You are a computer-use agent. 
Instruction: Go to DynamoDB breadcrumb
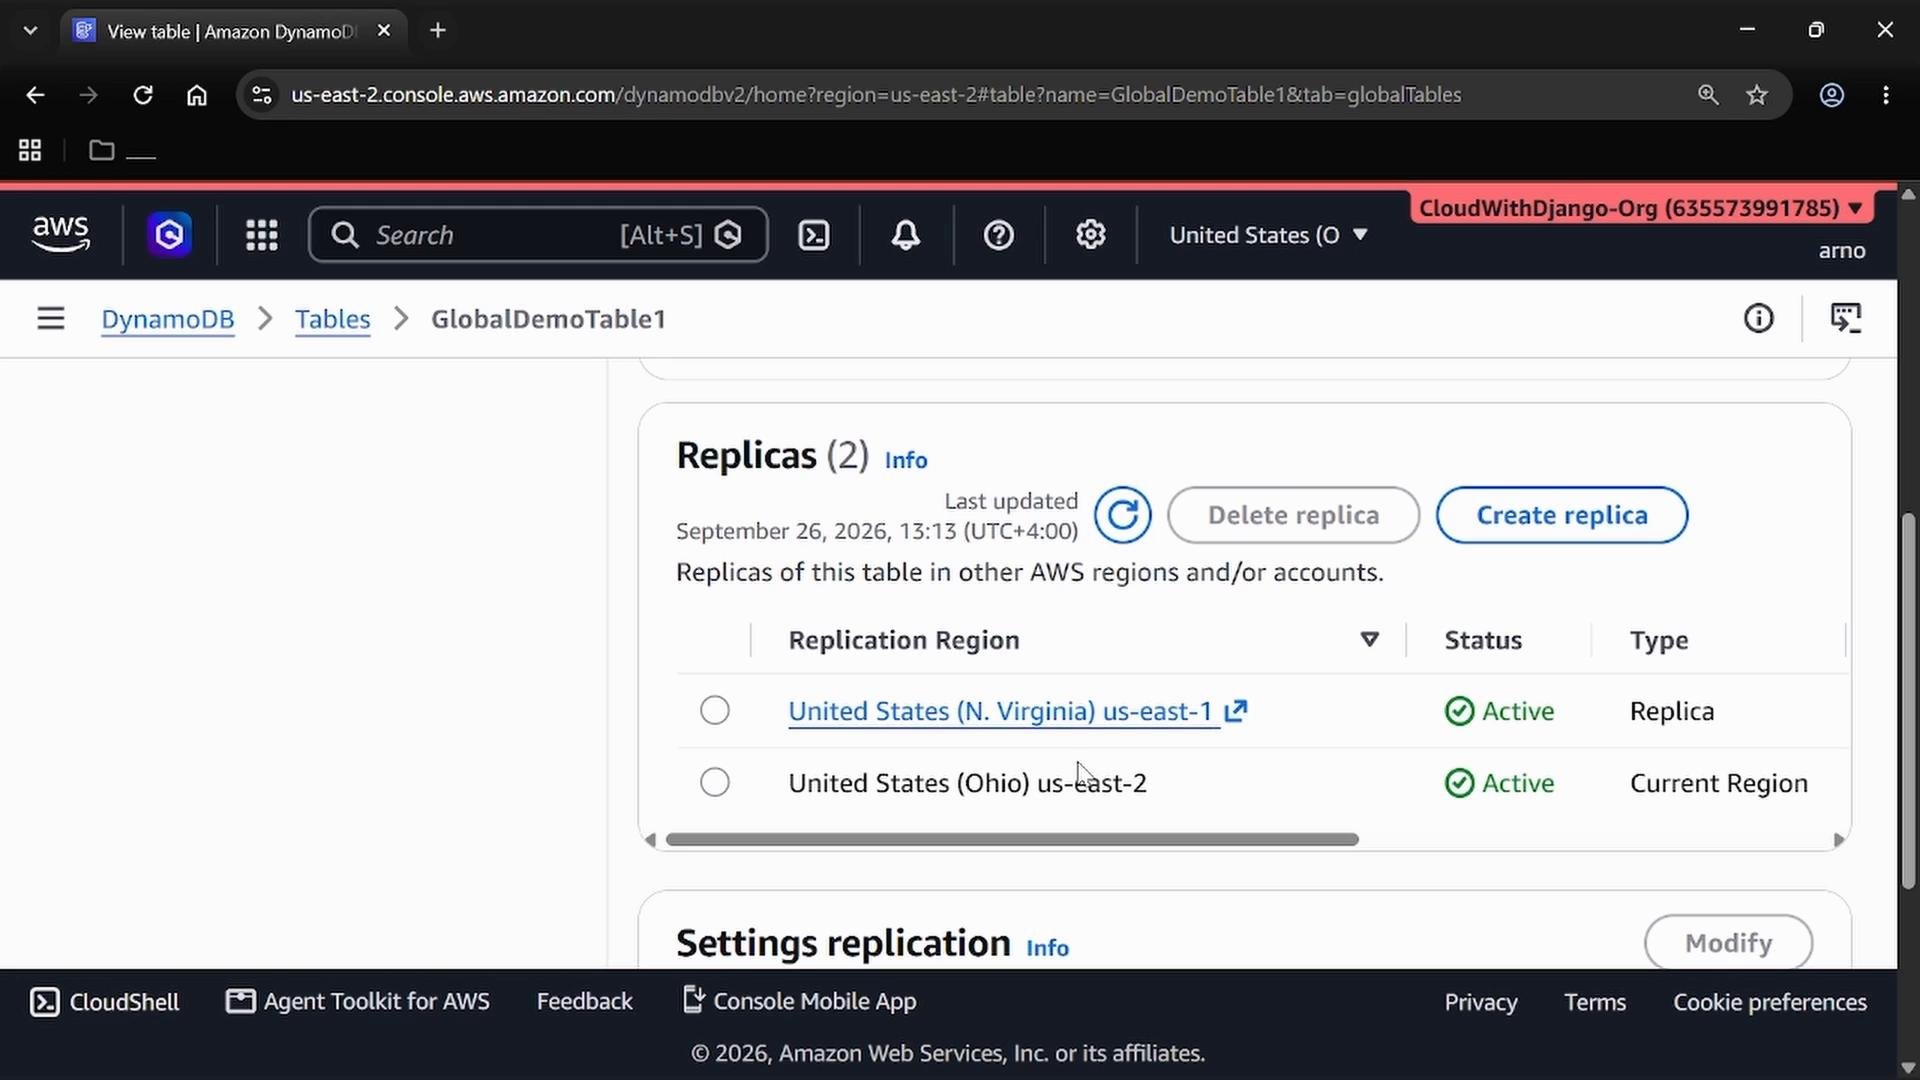(168, 319)
